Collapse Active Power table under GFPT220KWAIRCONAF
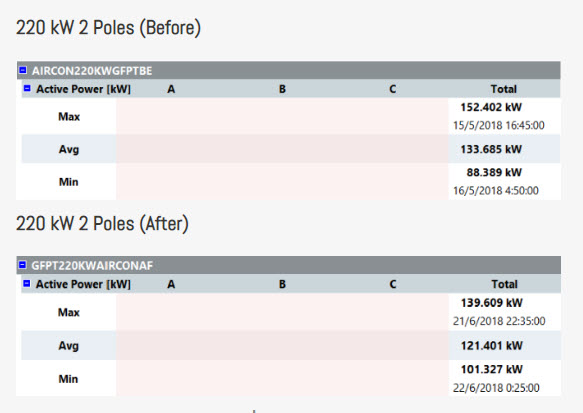 27,284
